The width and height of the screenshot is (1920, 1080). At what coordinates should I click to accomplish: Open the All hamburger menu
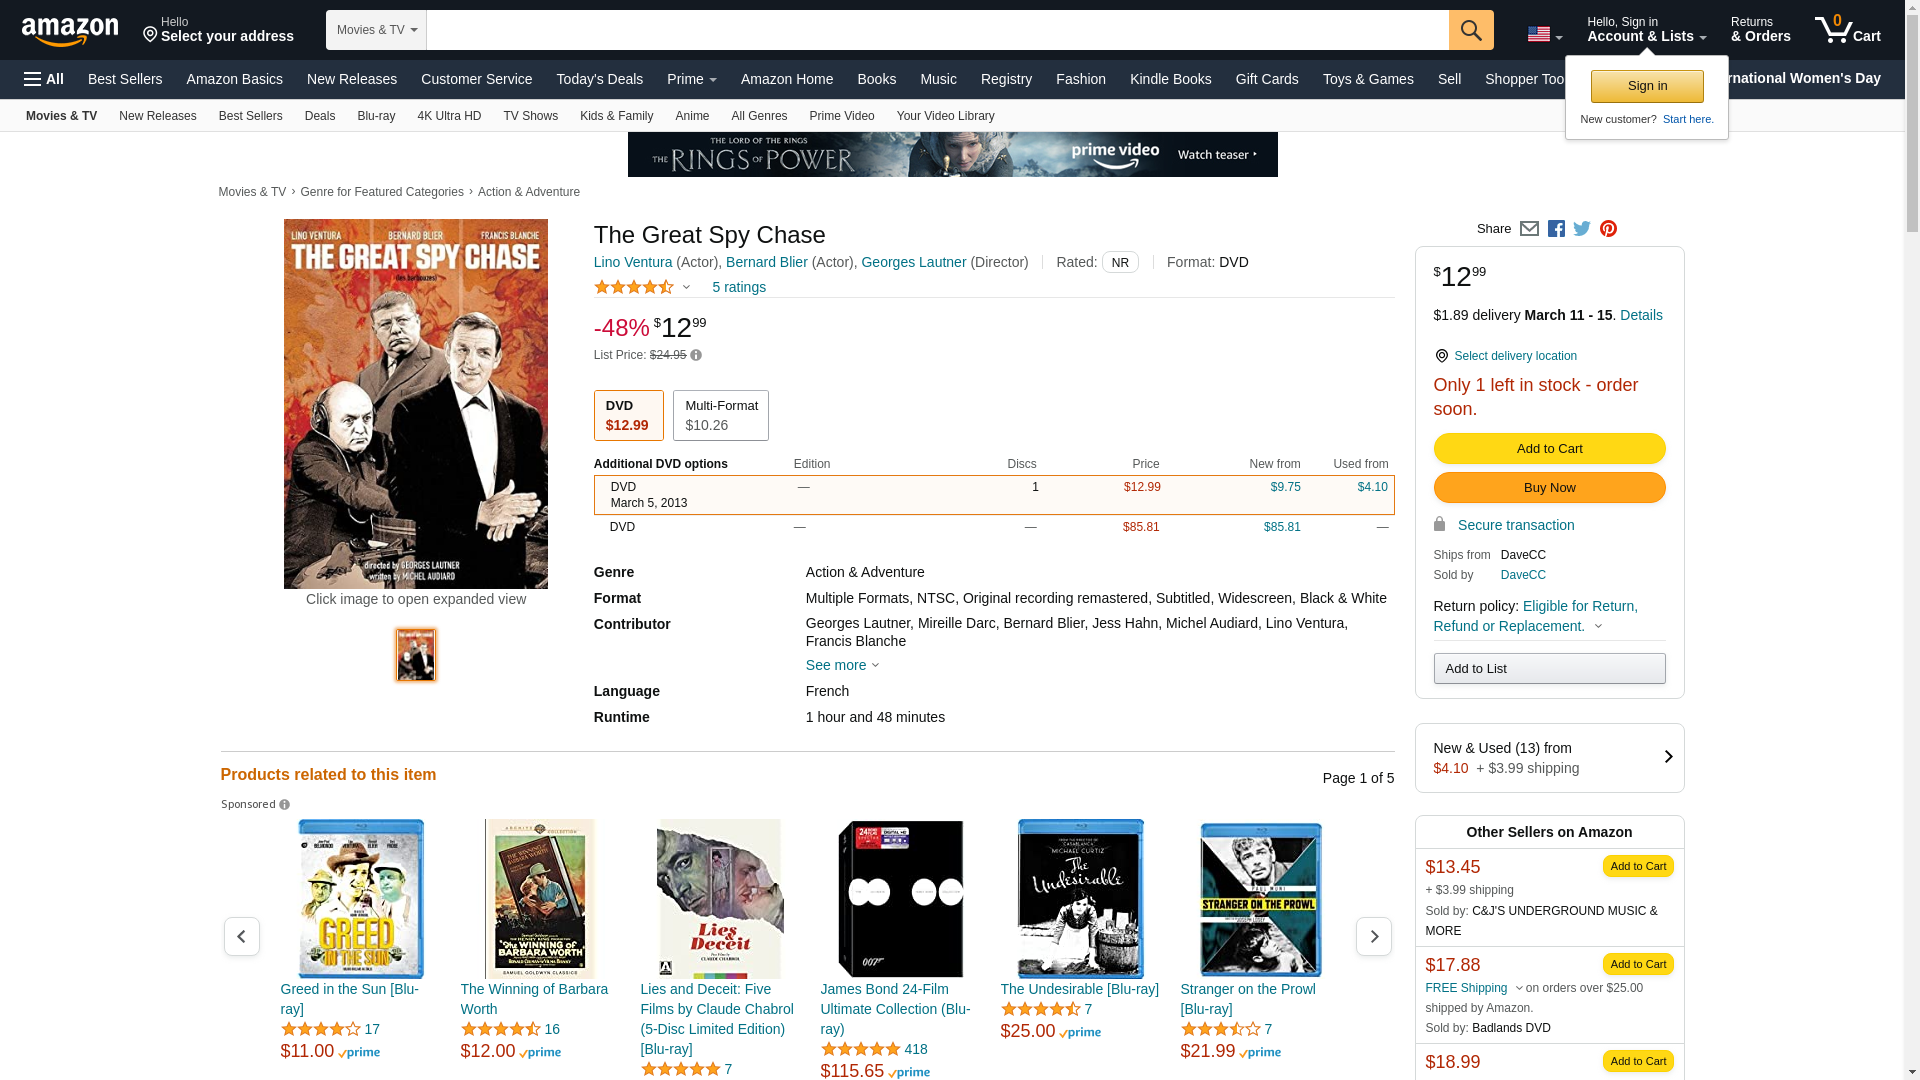pyautogui.click(x=44, y=79)
